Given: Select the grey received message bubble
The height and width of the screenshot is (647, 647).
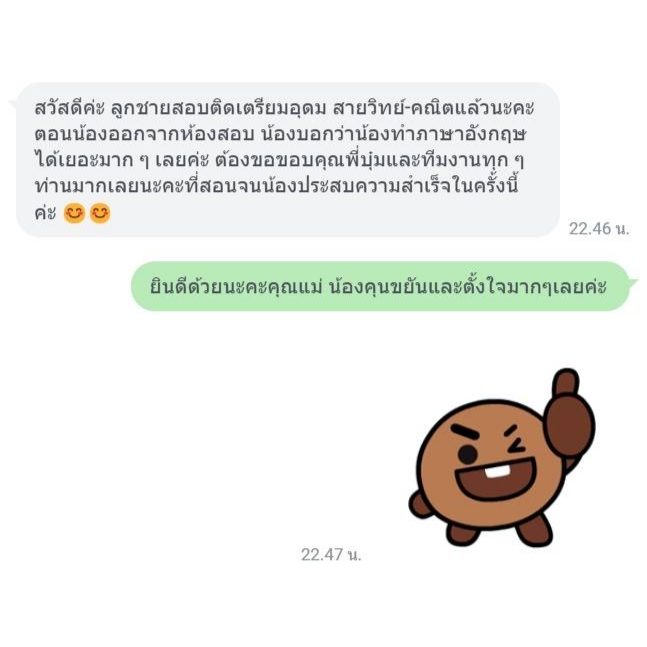Looking at the screenshot, I should [288, 160].
